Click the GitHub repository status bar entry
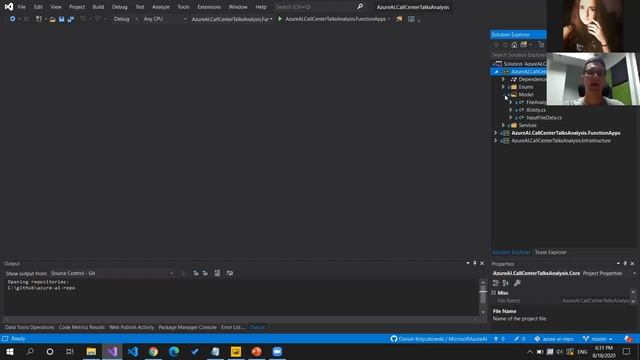 pyautogui.click(x=439, y=339)
